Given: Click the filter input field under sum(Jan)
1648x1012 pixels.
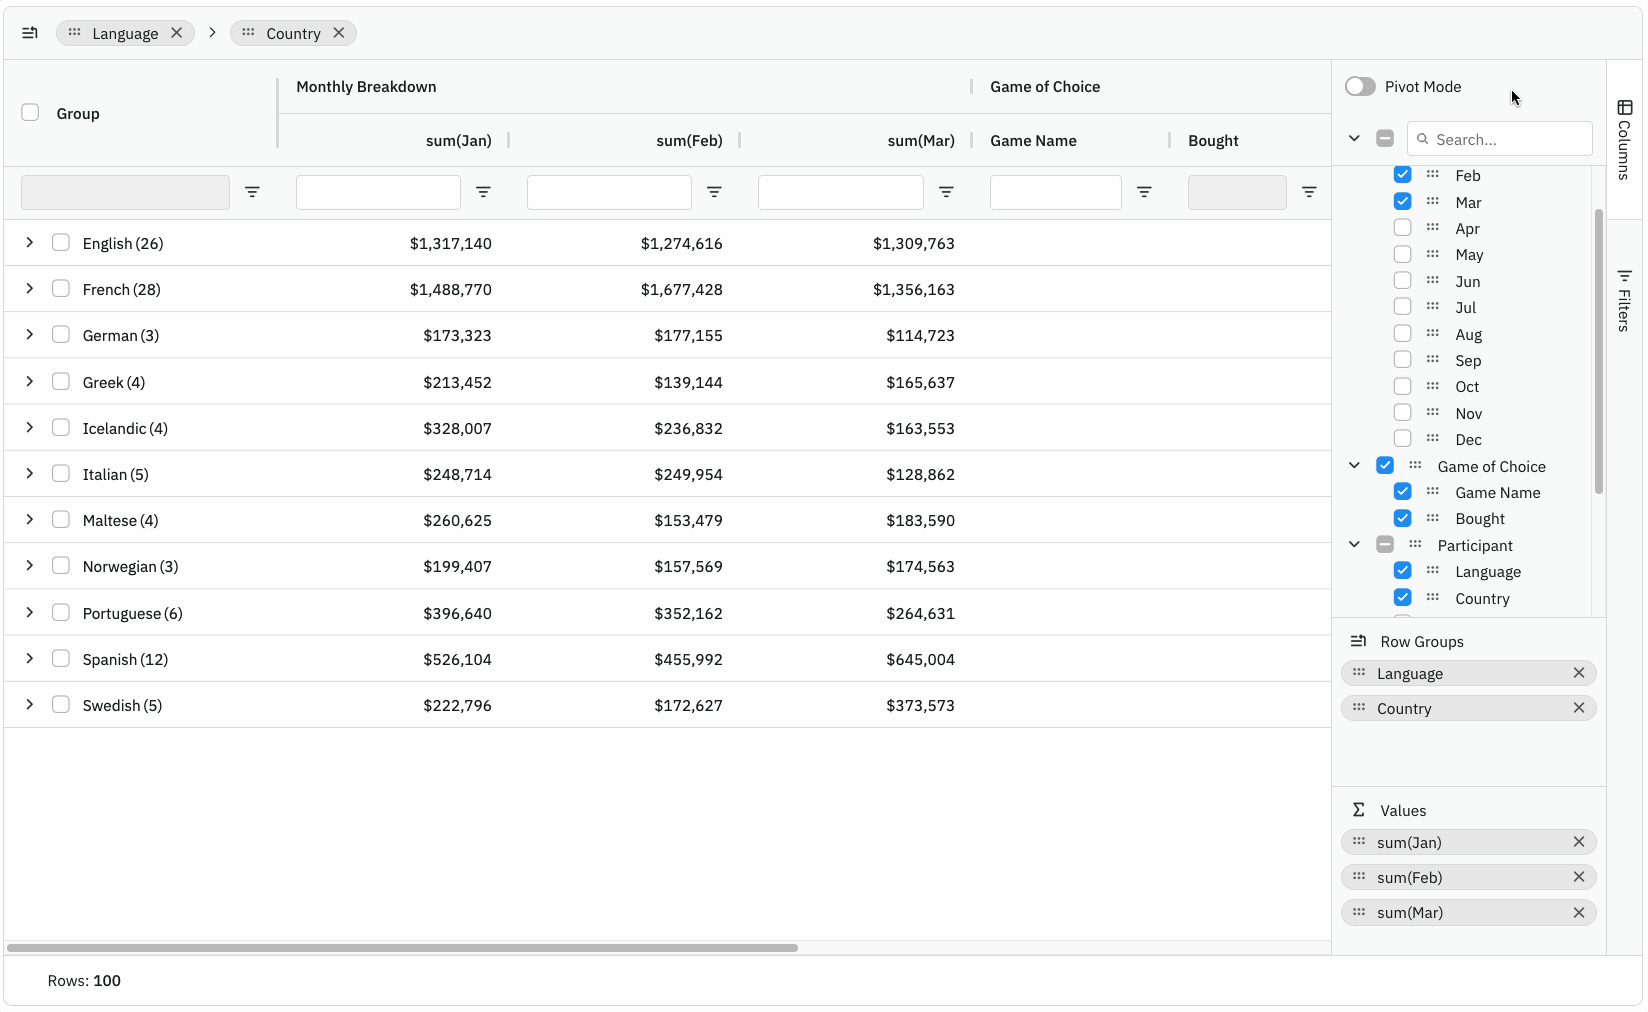Looking at the screenshot, I should click(x=378, y=192).
